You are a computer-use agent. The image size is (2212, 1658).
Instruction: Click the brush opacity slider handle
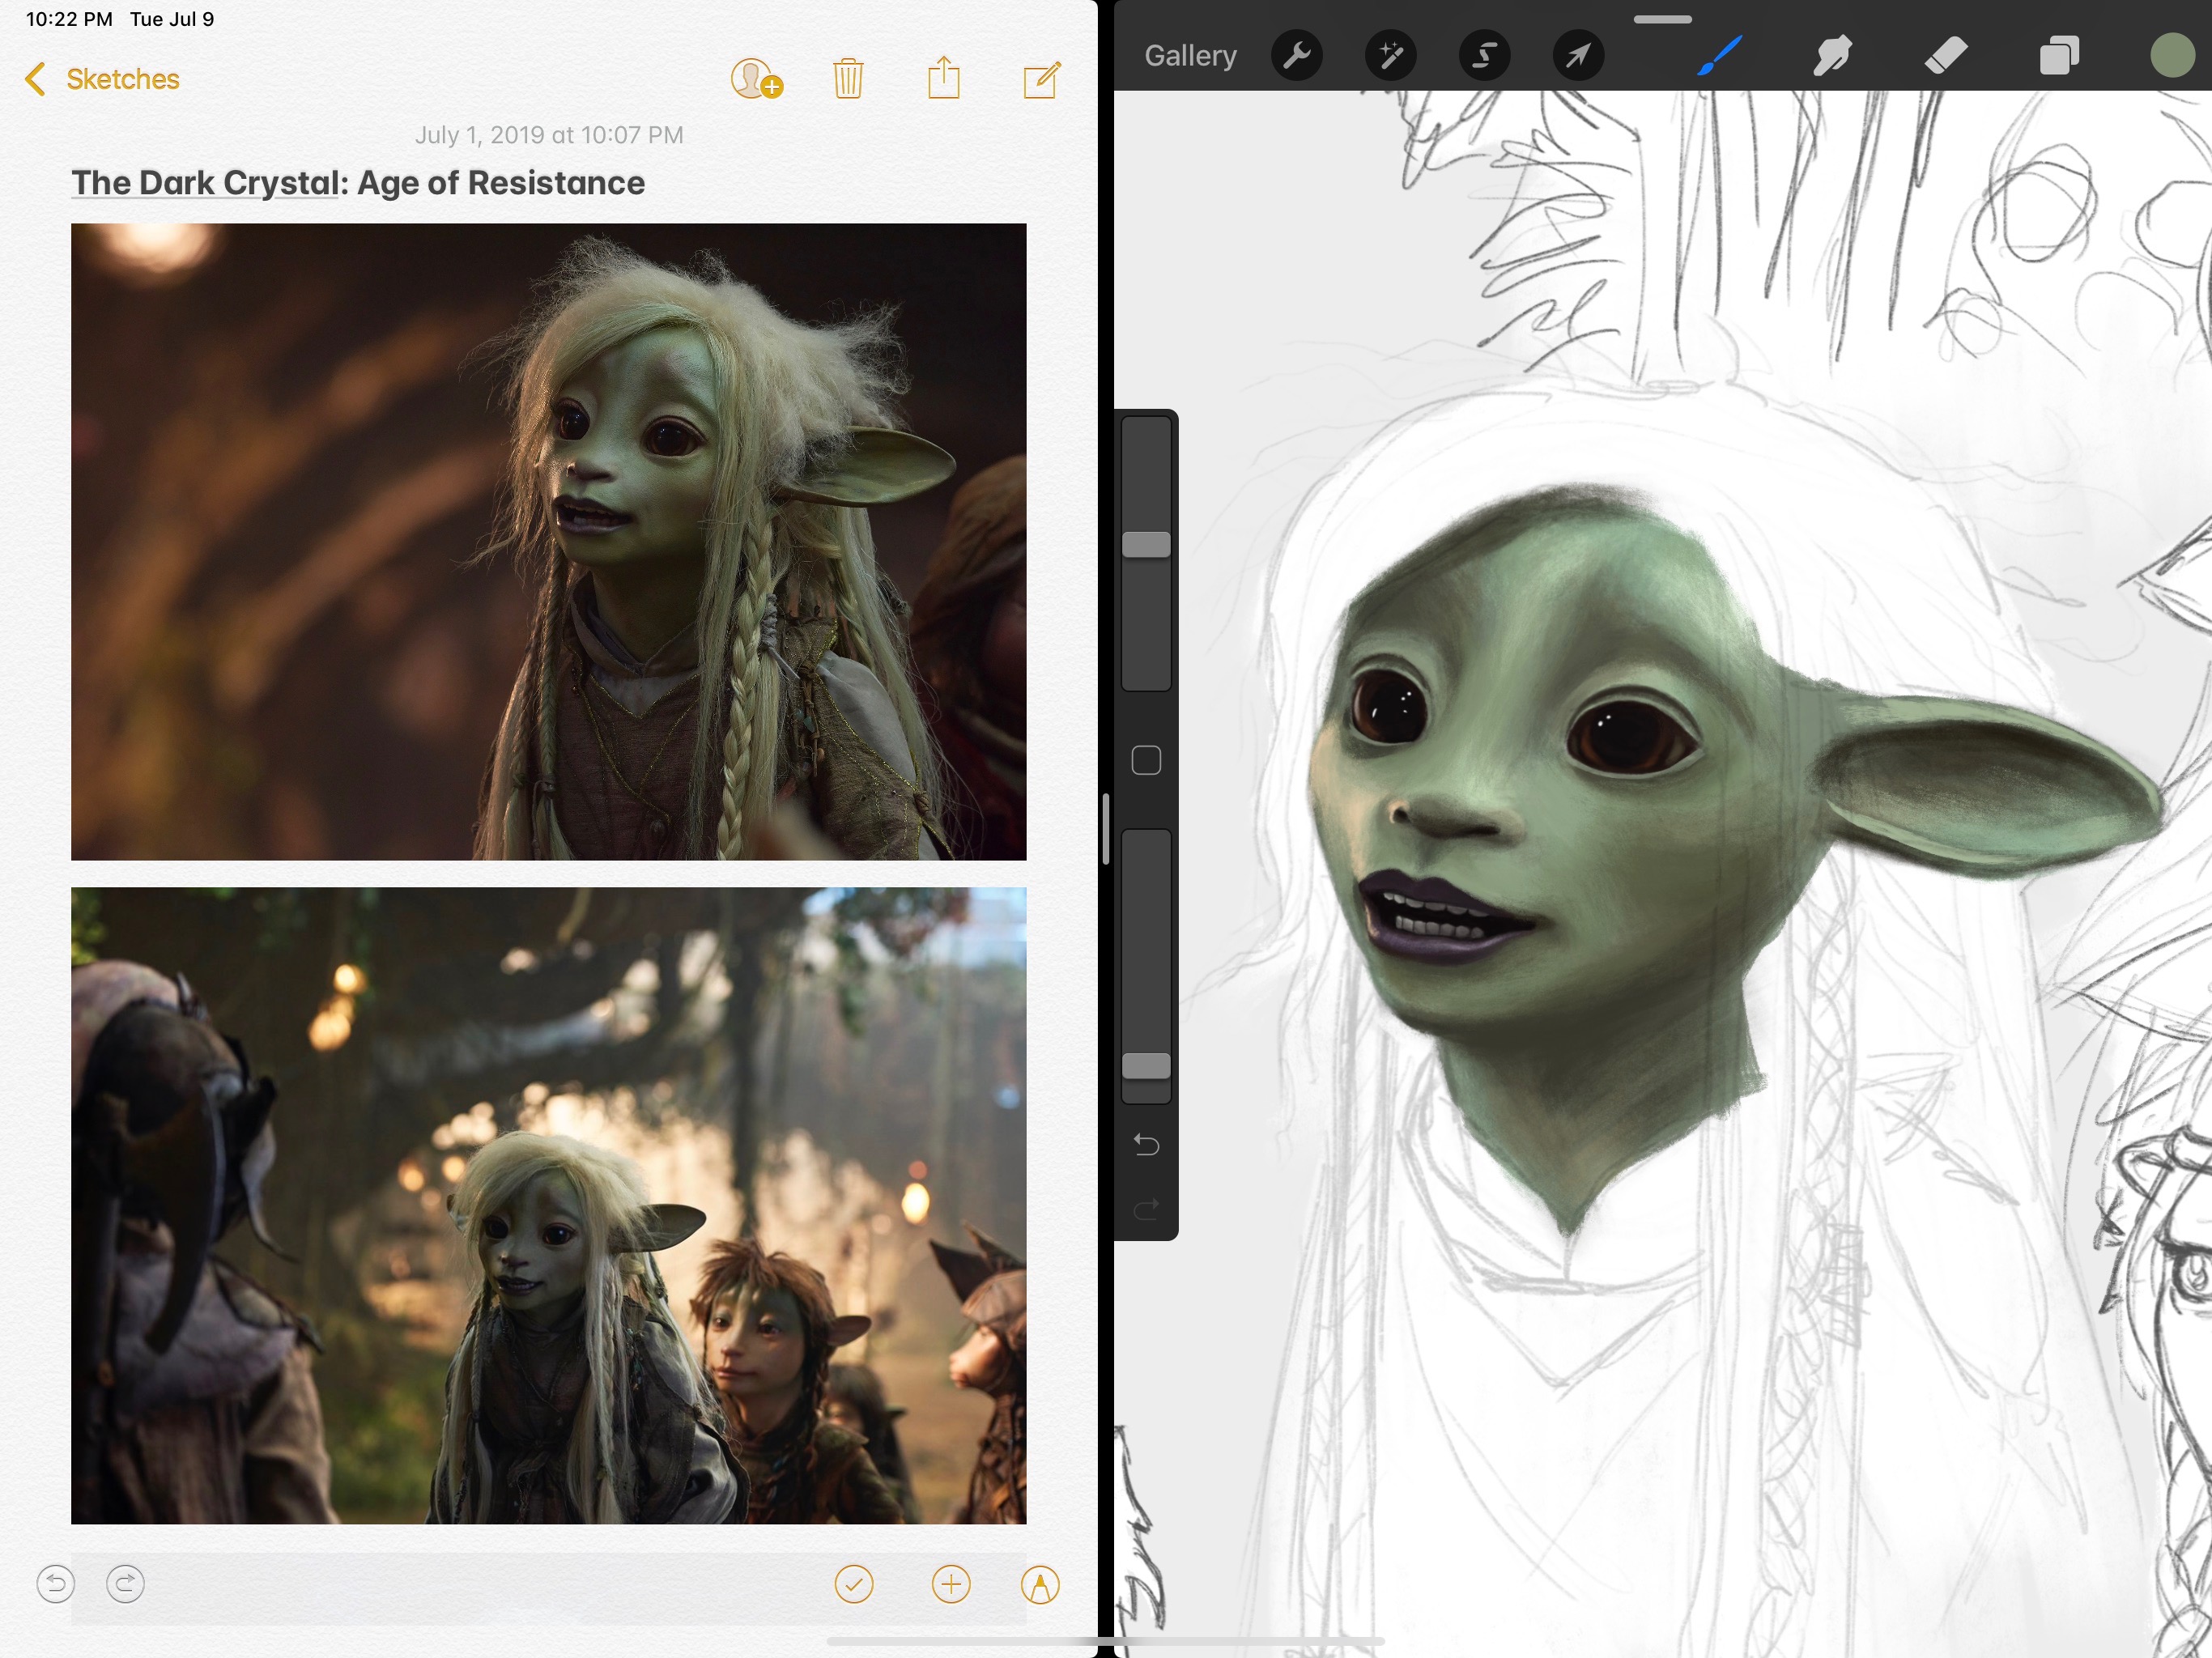click(1146, 1066)
